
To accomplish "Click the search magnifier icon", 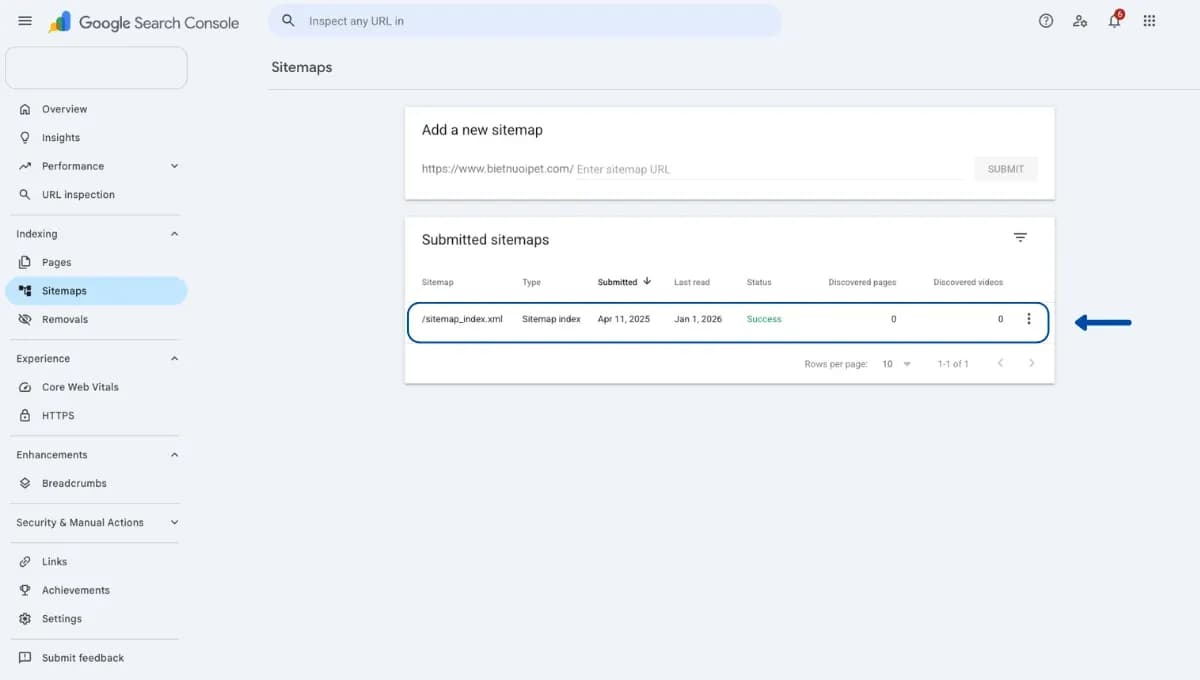I will point(289,20).
